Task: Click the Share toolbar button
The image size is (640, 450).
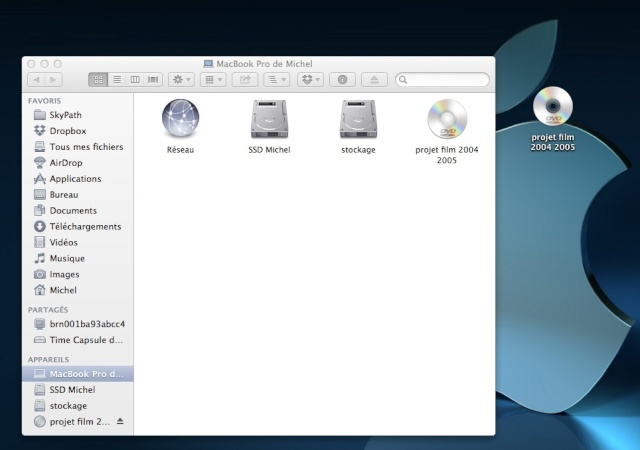Action: [245, 80]
